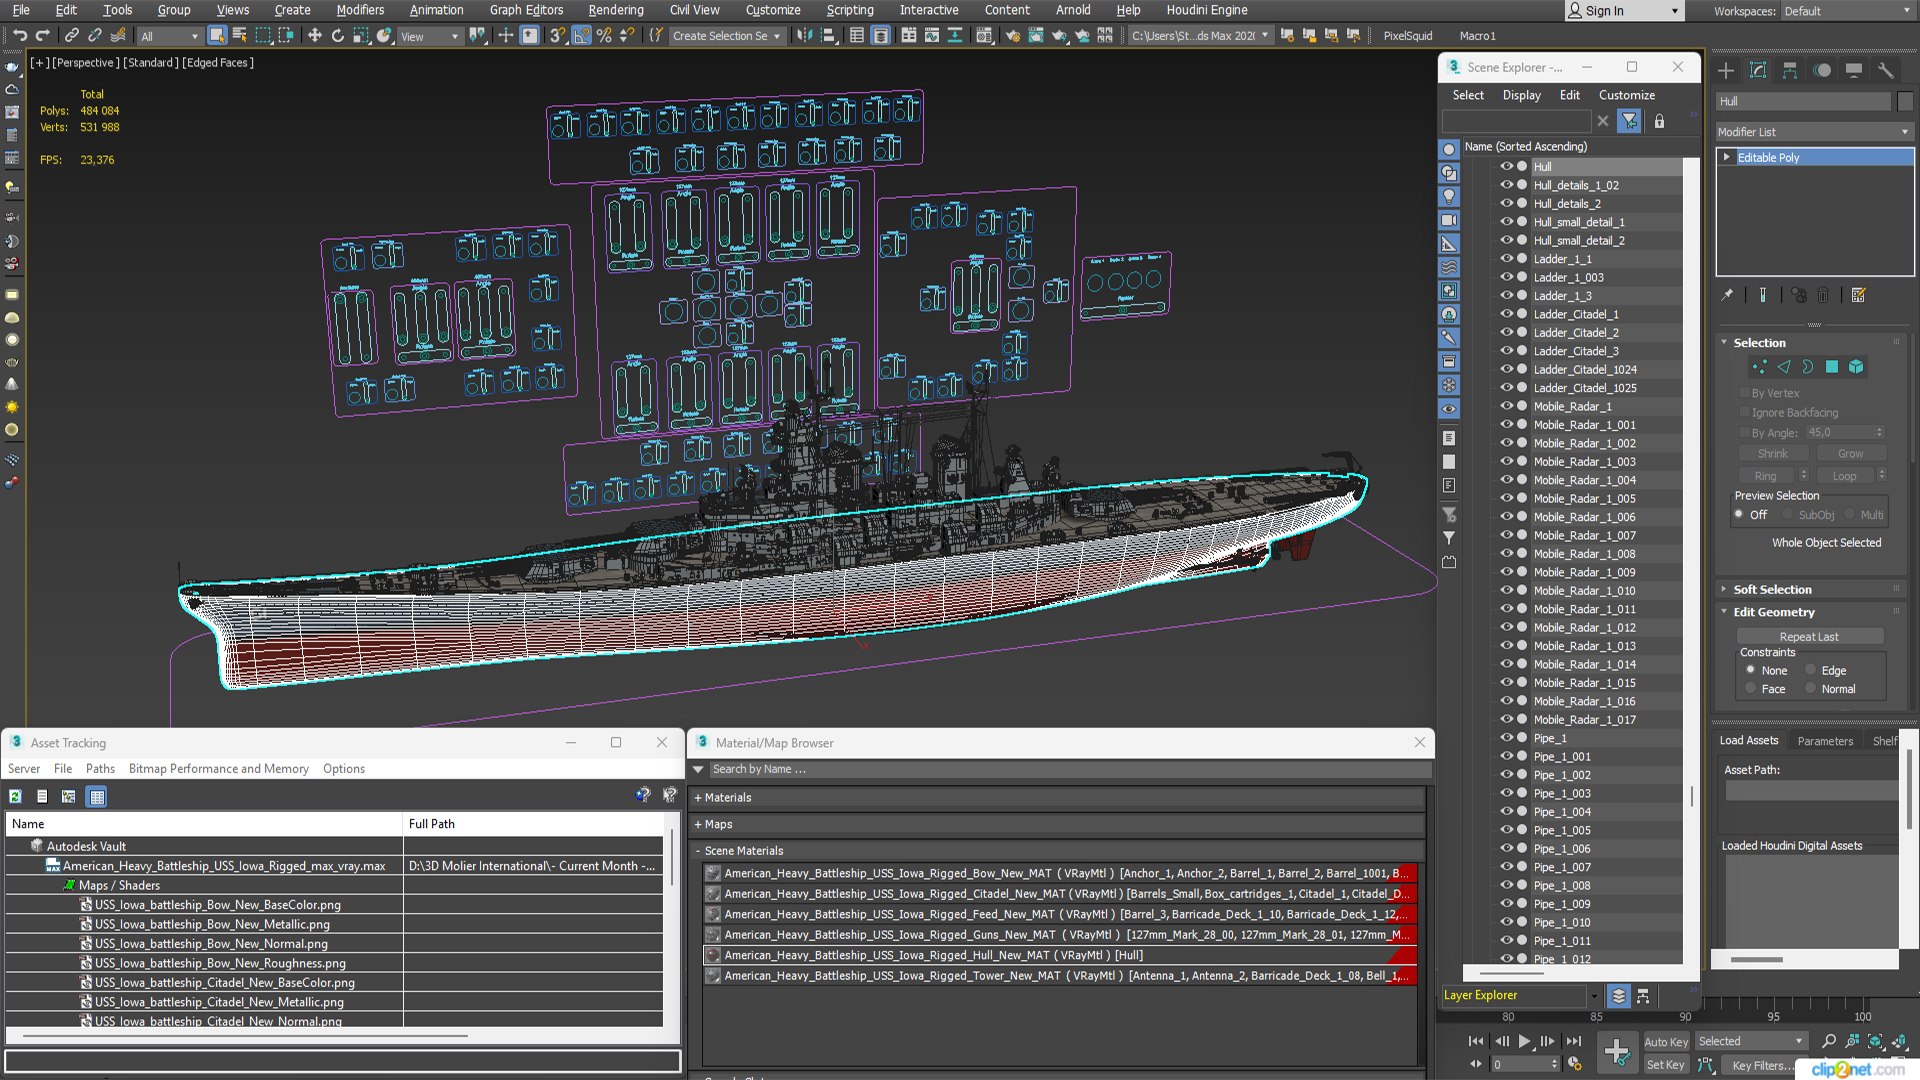
Task: Activate Select and Link tool
Action: coord(71,35)
